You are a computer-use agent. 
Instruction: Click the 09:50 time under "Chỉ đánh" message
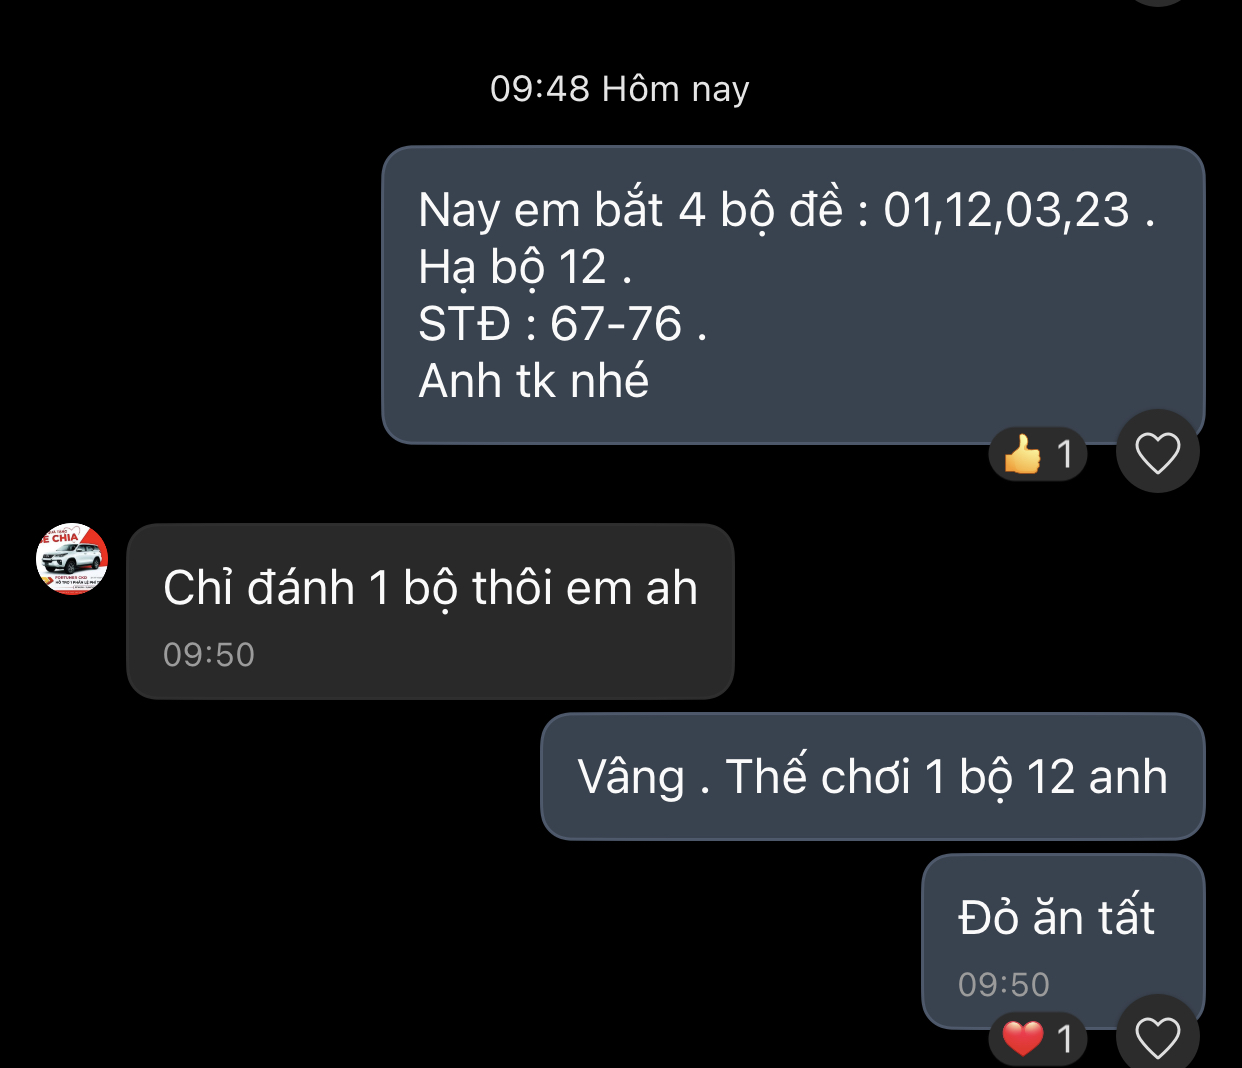209,654
